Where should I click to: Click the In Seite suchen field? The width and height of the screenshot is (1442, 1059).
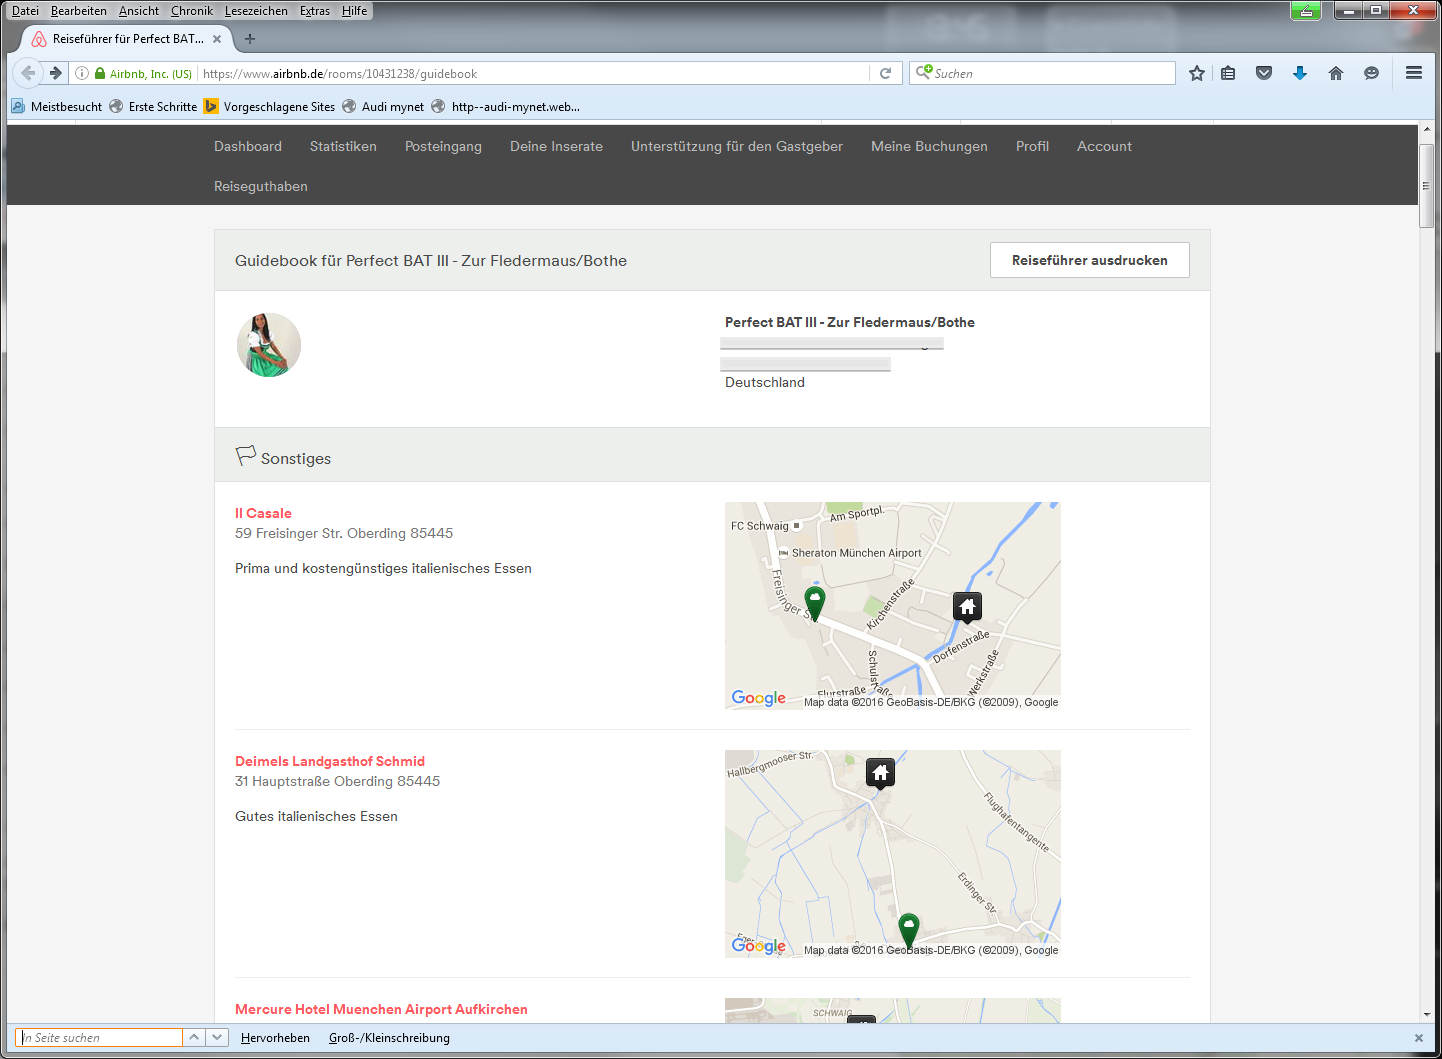click(100, 1038)
